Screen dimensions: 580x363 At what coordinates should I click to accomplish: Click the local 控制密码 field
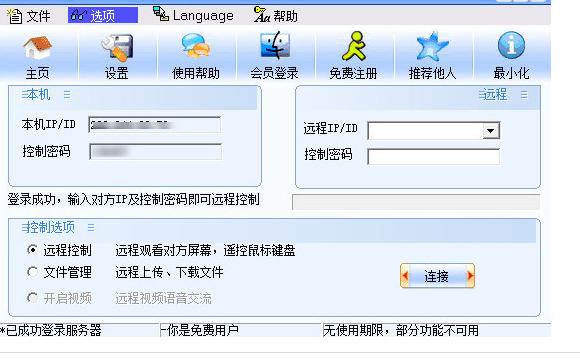click(x=155, y=152)
